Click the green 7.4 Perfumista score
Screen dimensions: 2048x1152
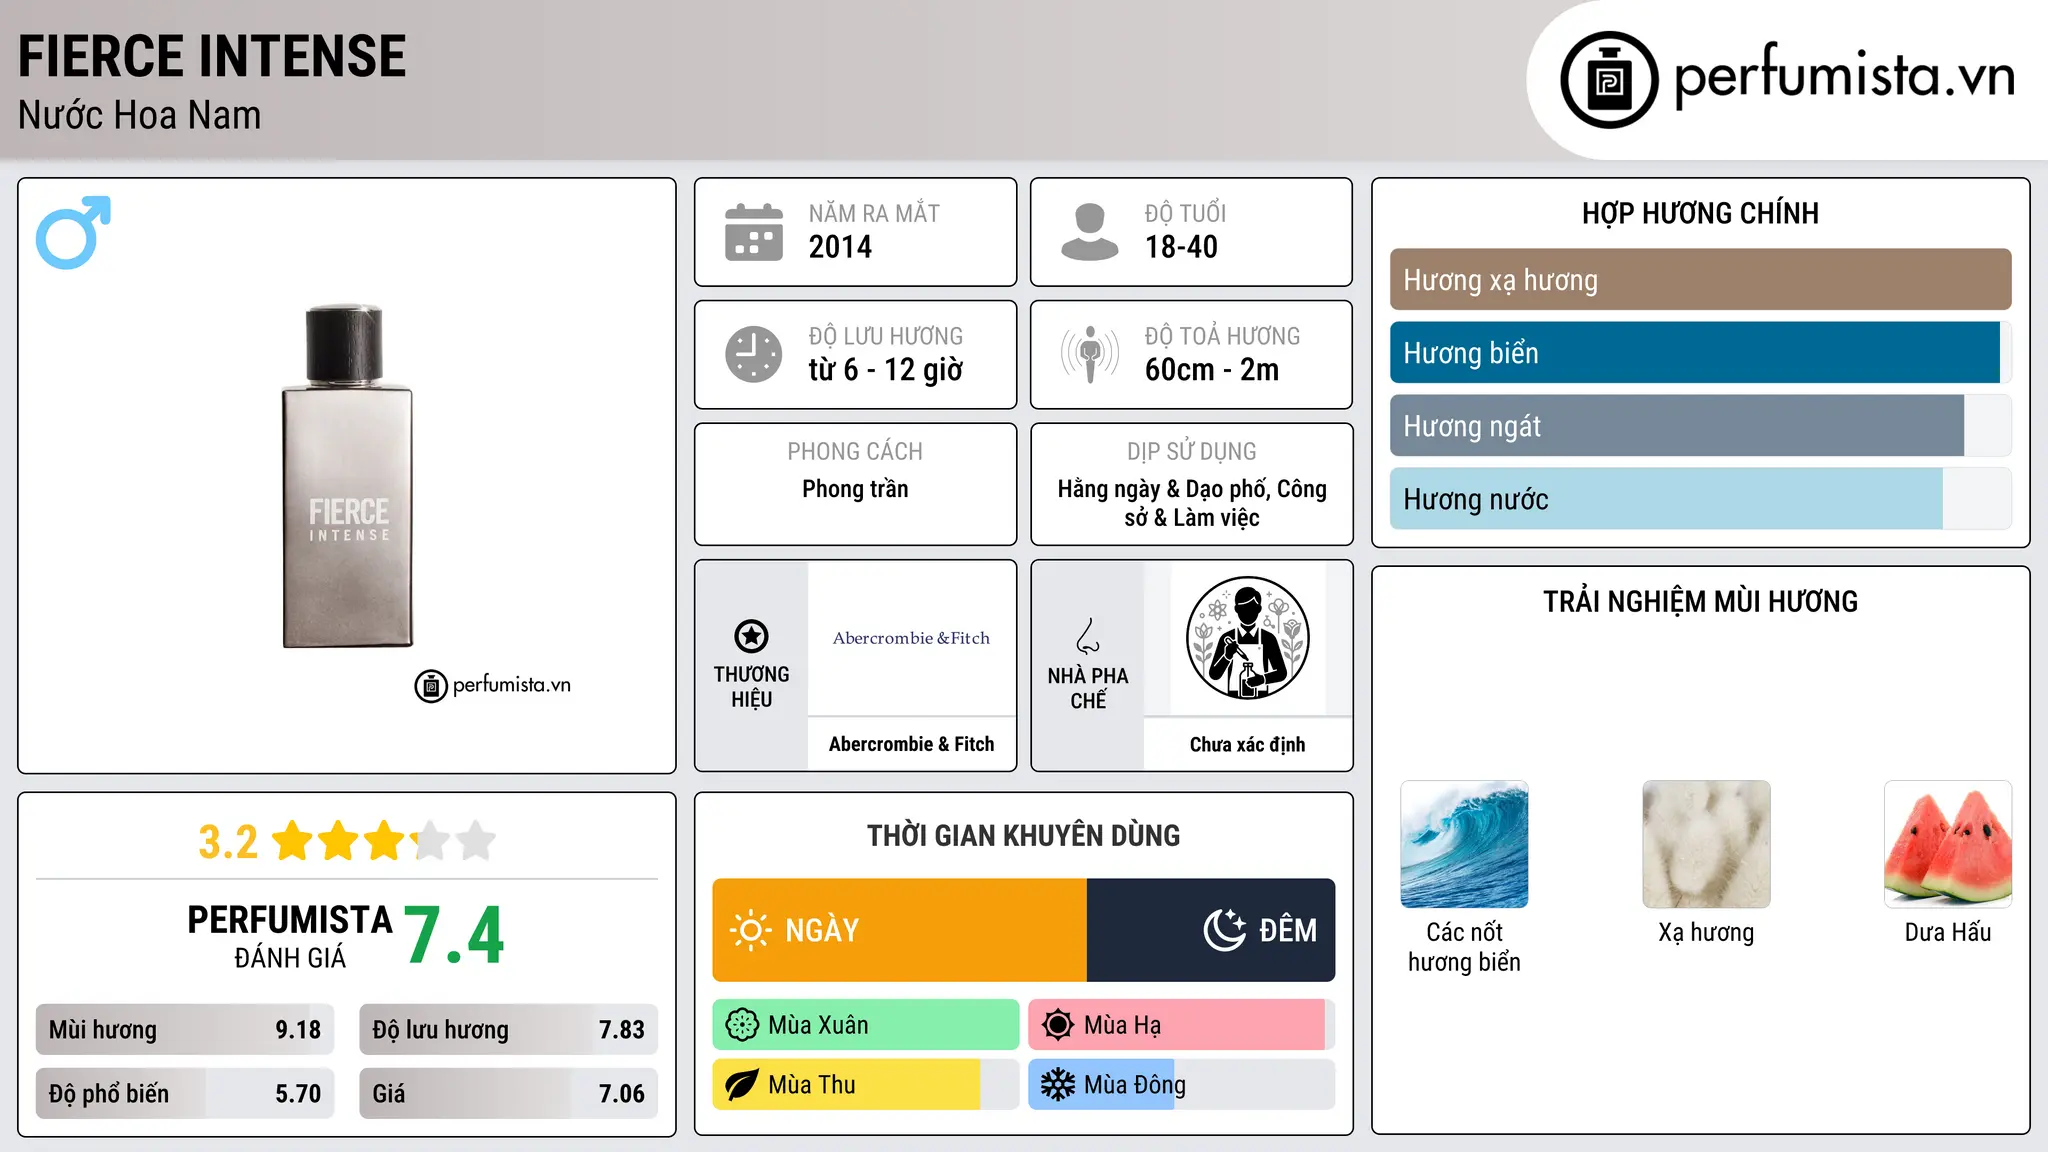coord(455,936)
